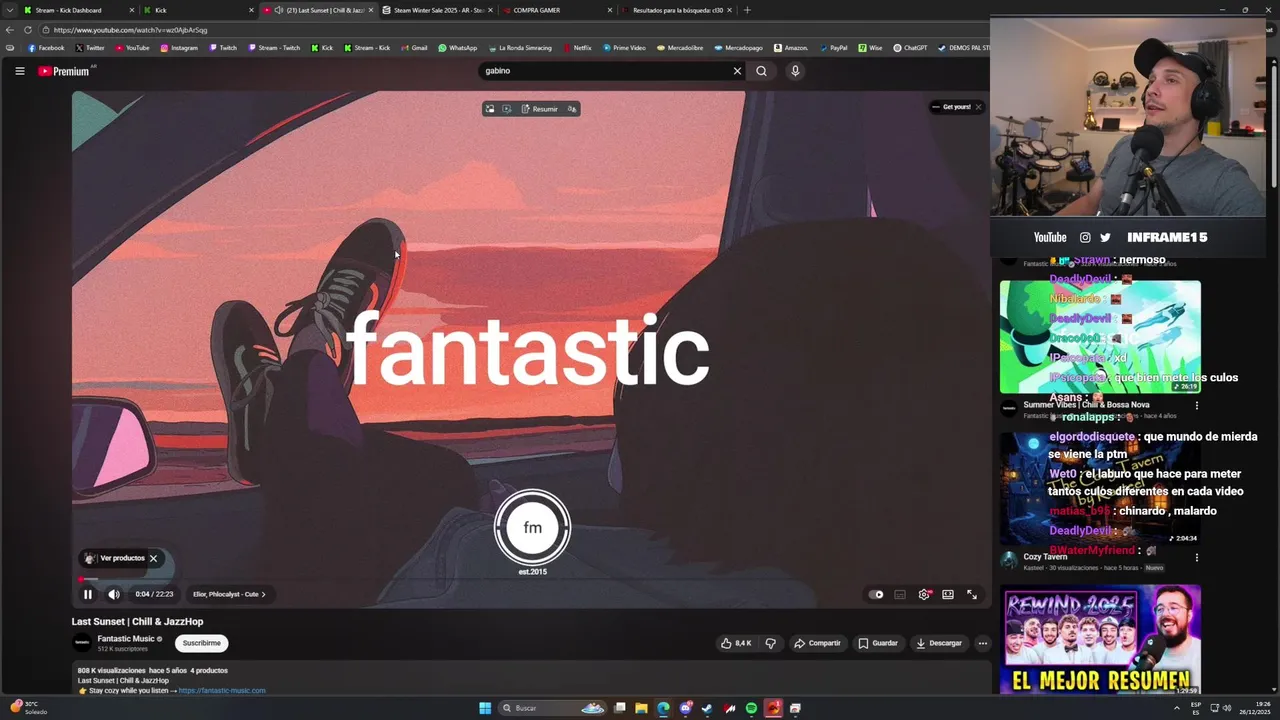
Task: Open a new browser tab with plus
Action: pyautogui.click(x=747, y=10)
